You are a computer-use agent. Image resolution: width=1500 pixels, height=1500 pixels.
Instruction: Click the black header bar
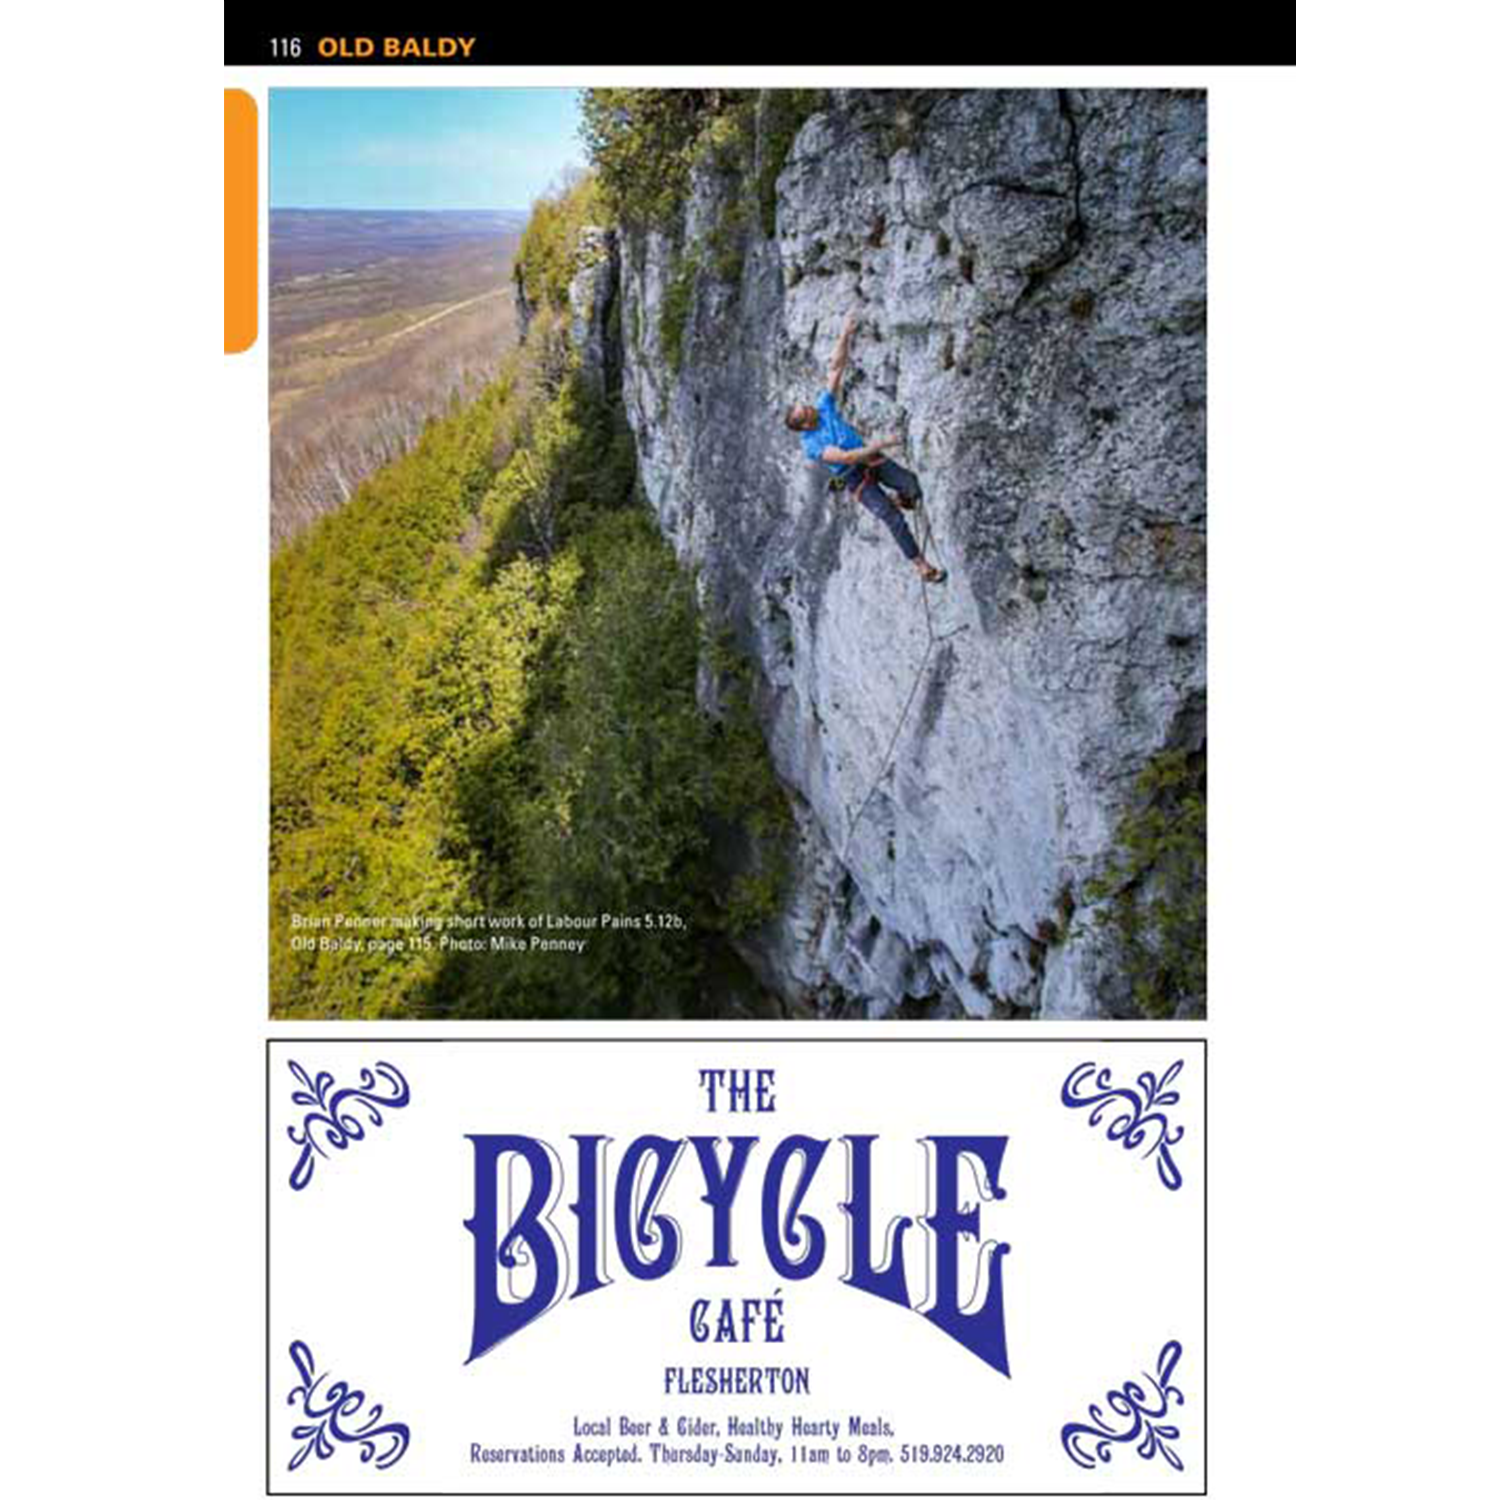760,32
